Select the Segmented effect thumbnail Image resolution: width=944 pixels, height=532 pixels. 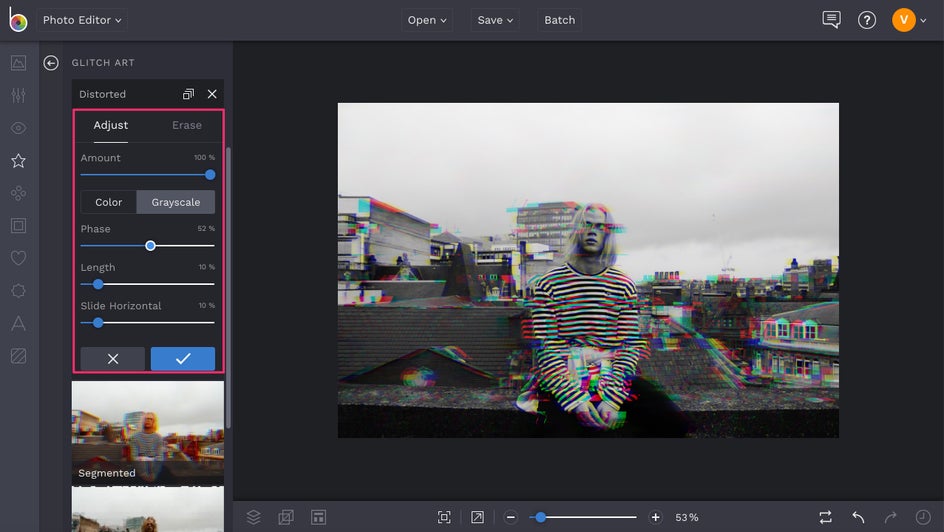pyautogui.click(x=147, y=432)
